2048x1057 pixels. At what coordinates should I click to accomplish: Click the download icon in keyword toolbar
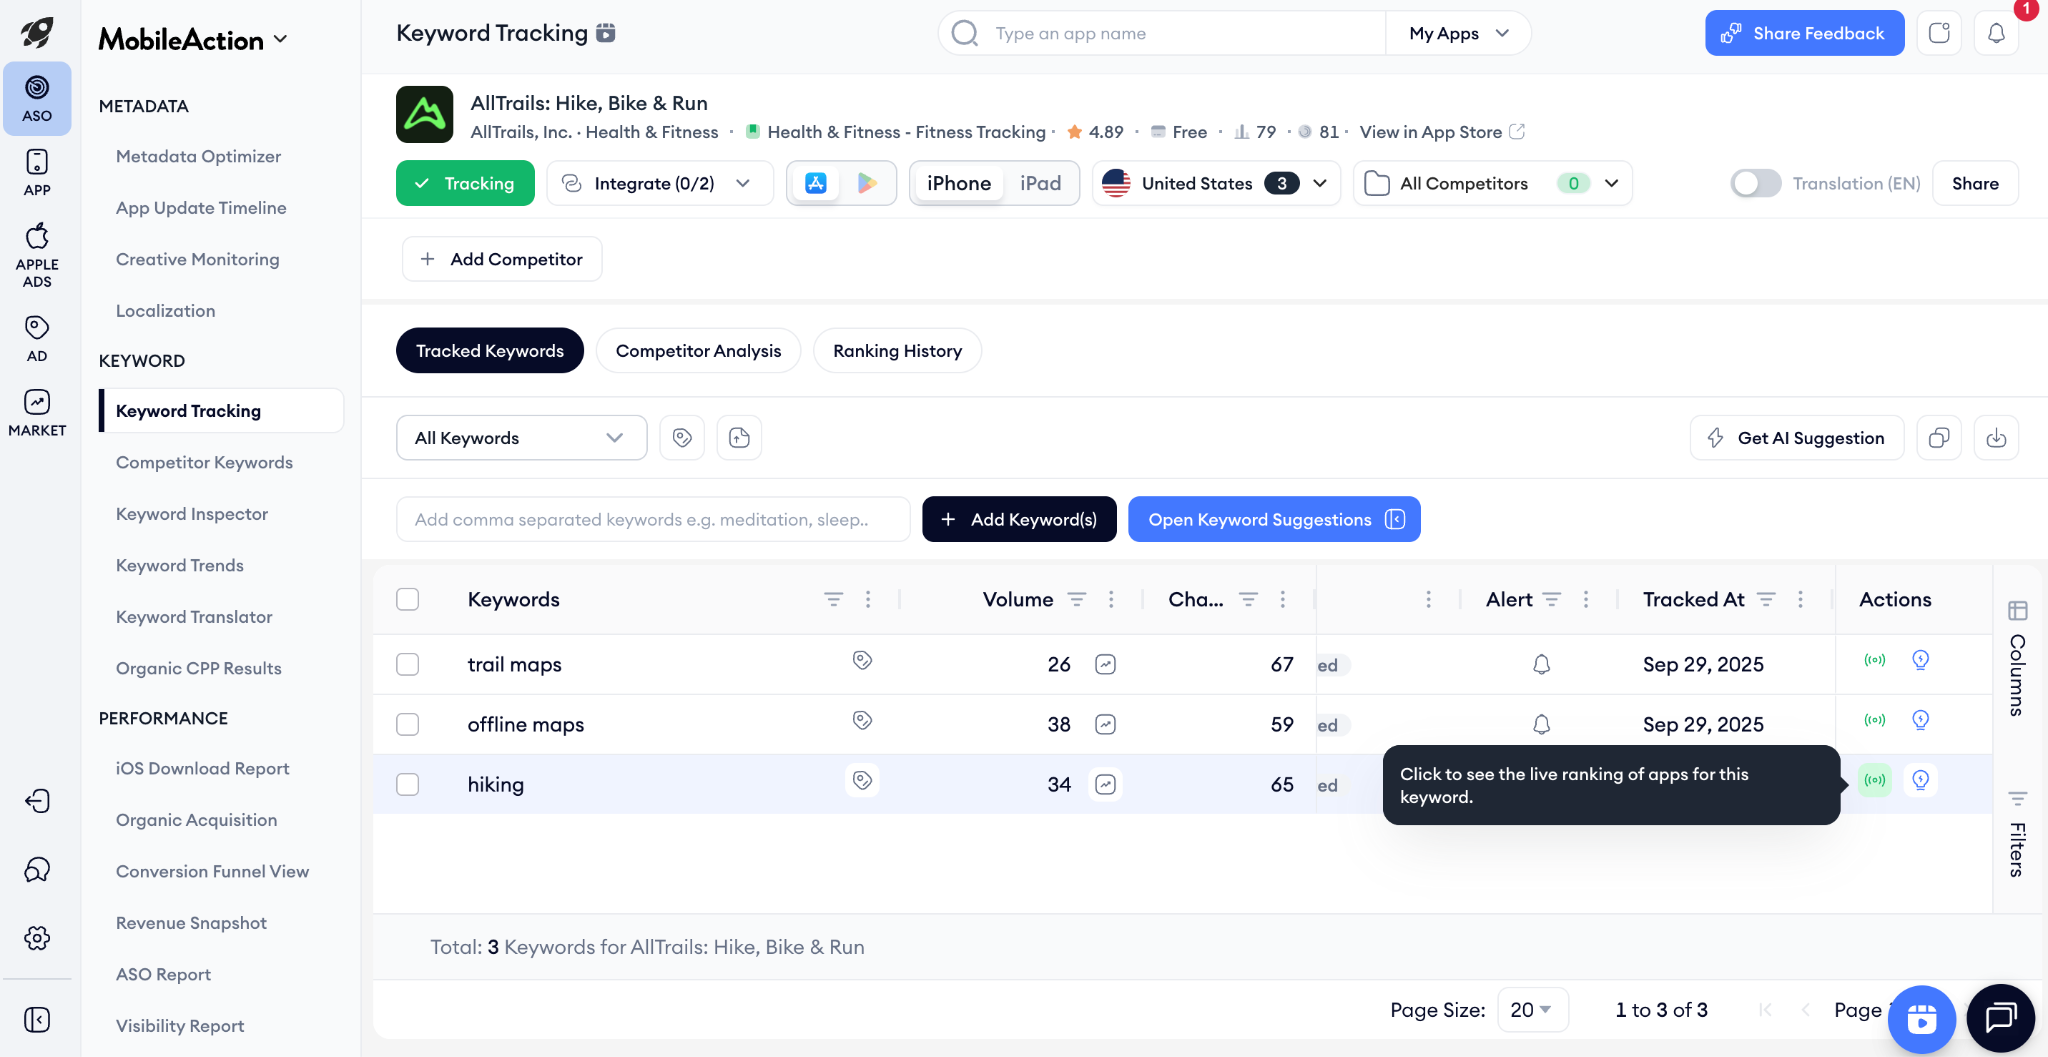pos(1996,438)
